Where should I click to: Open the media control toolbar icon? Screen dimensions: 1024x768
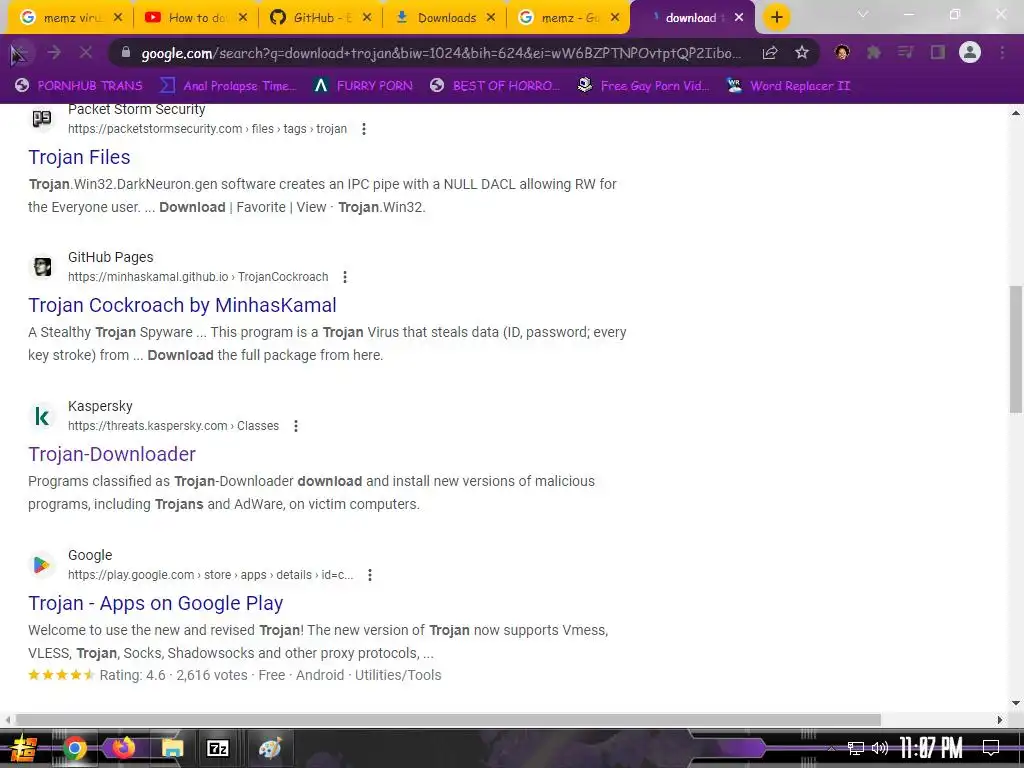click(x=905, y=52)
